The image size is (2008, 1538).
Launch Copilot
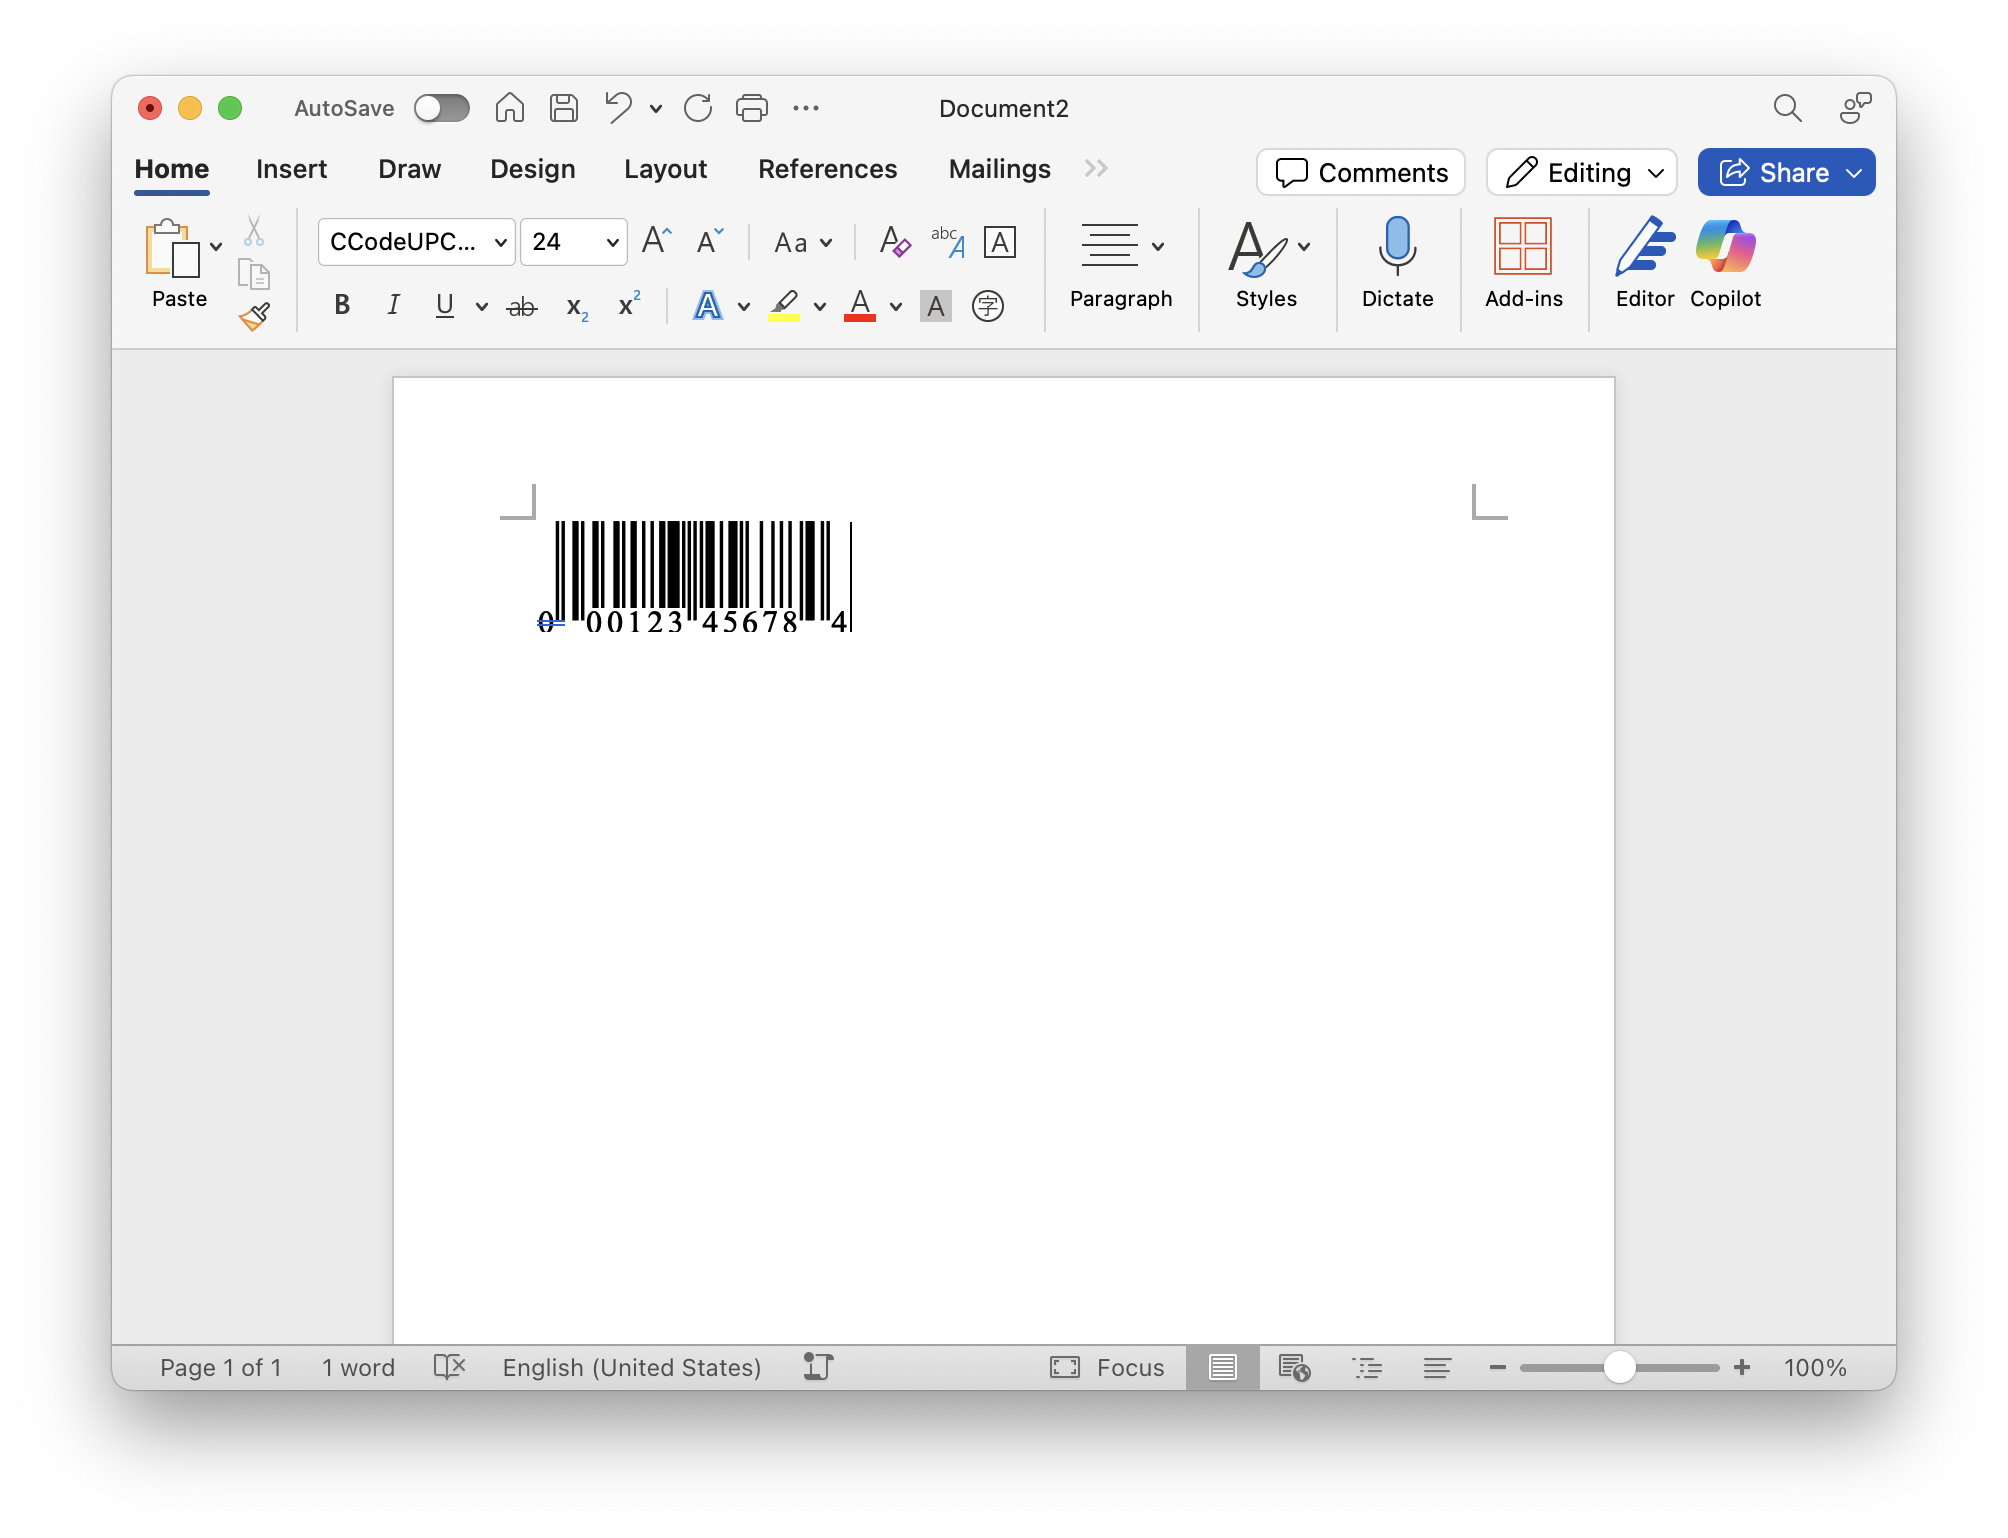(x=1725, y=264)
